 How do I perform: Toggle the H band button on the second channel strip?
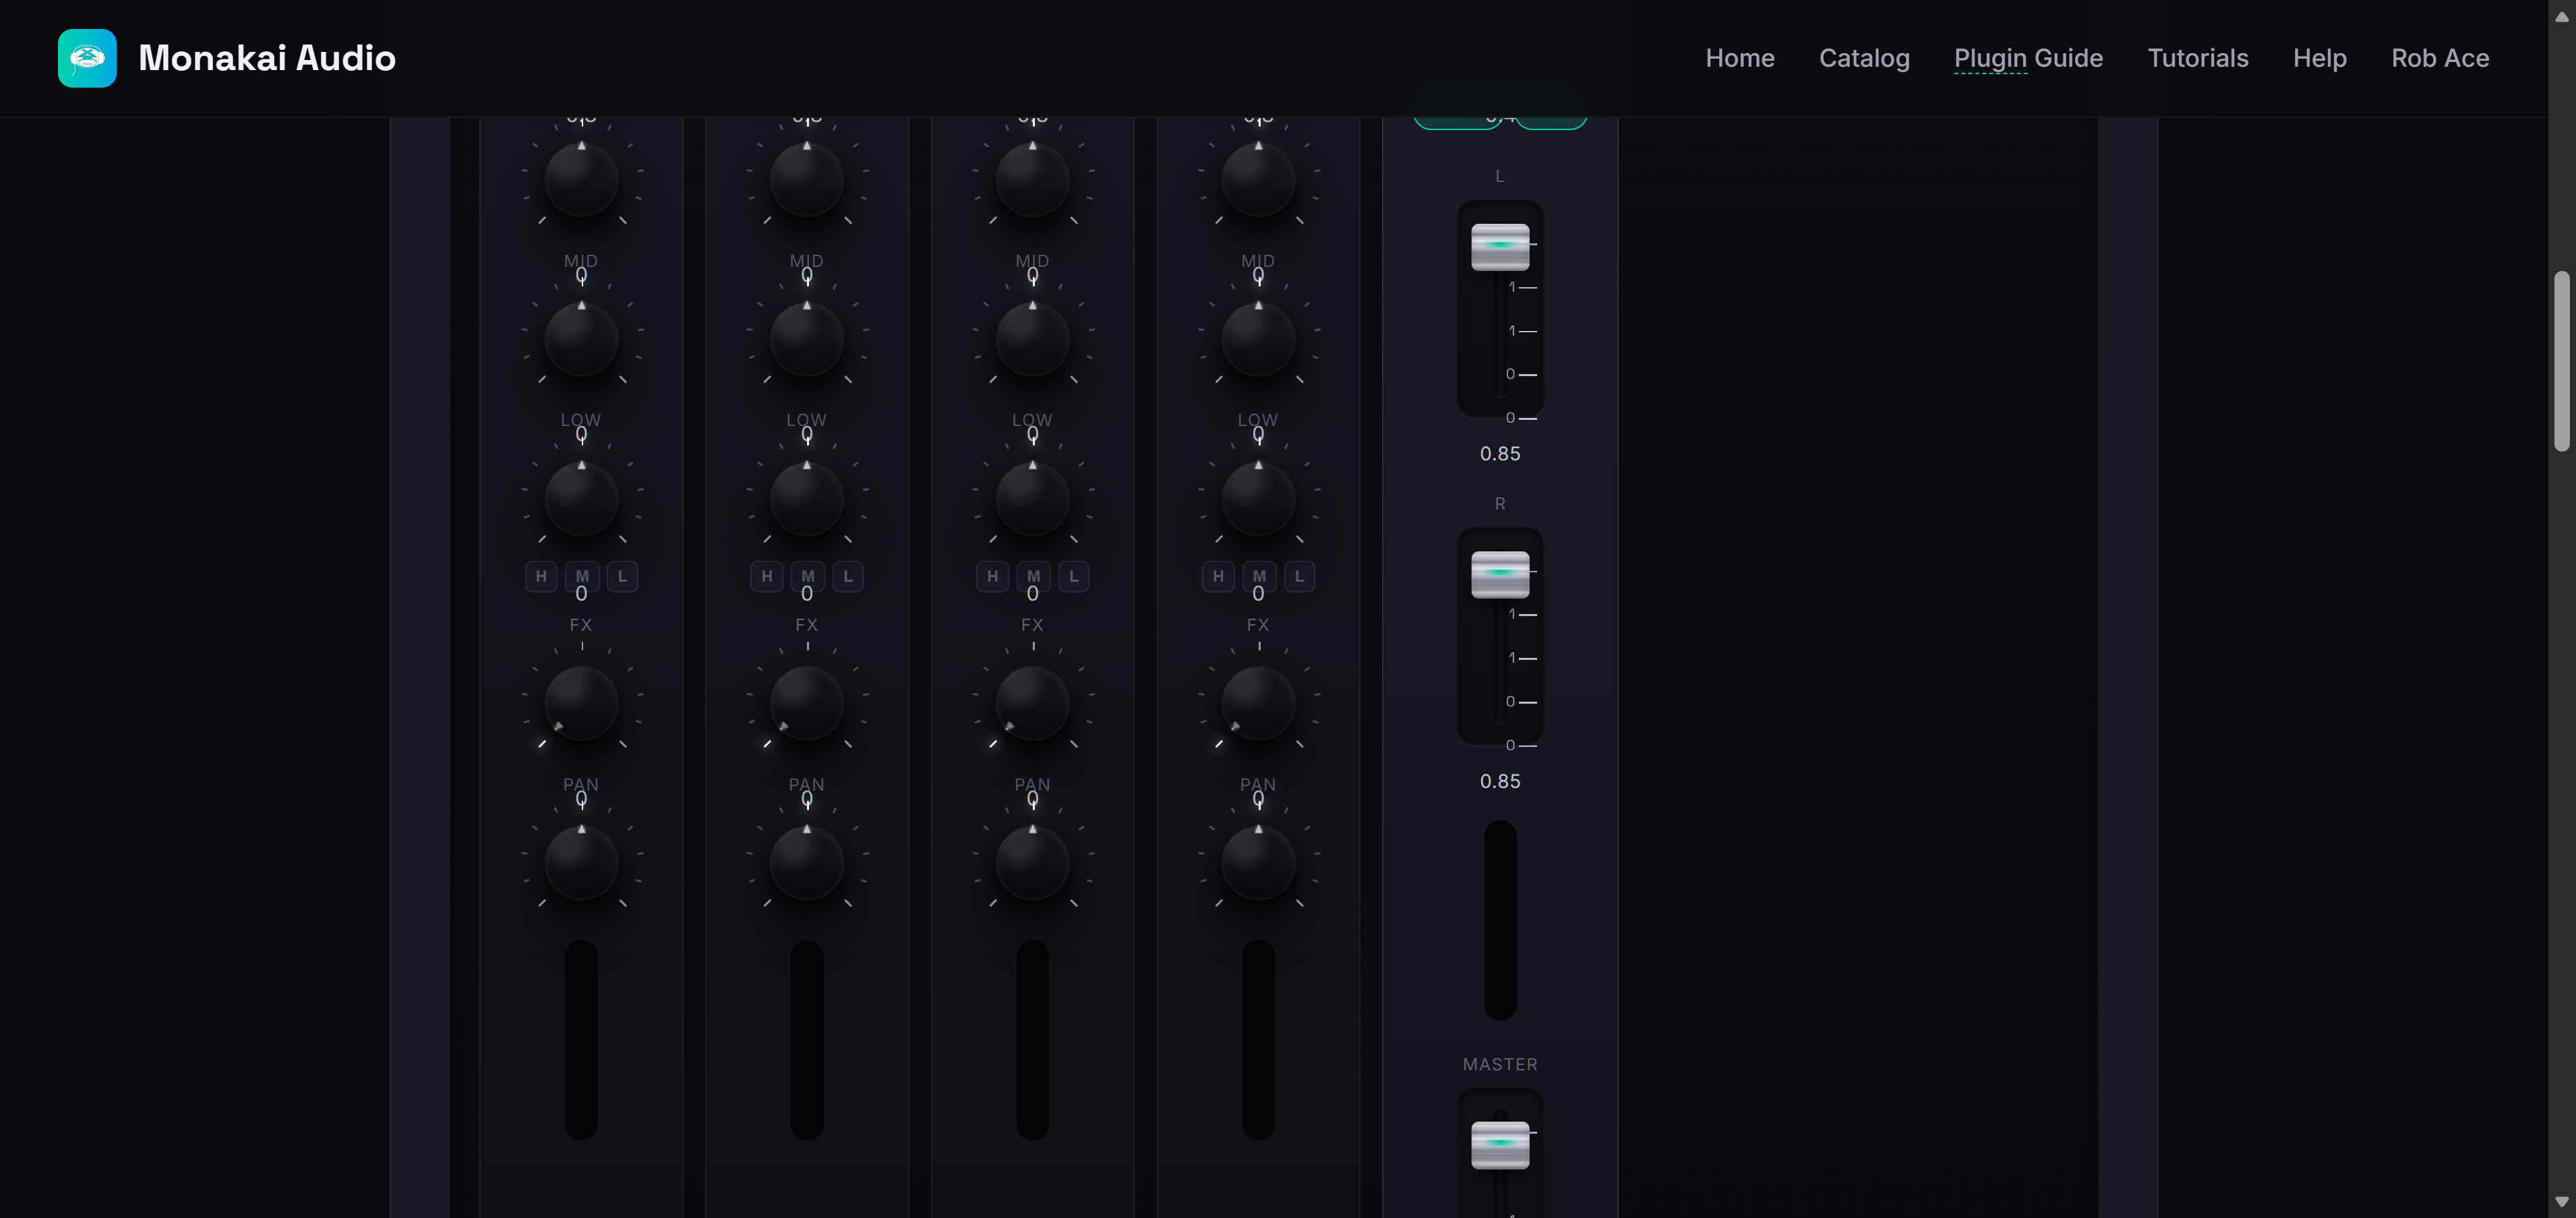point(767,576)
